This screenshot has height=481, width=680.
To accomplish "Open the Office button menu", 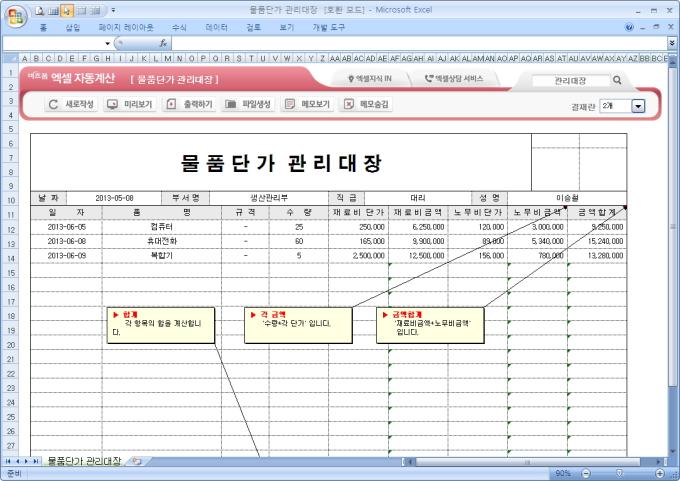I will tap(16, 16).
